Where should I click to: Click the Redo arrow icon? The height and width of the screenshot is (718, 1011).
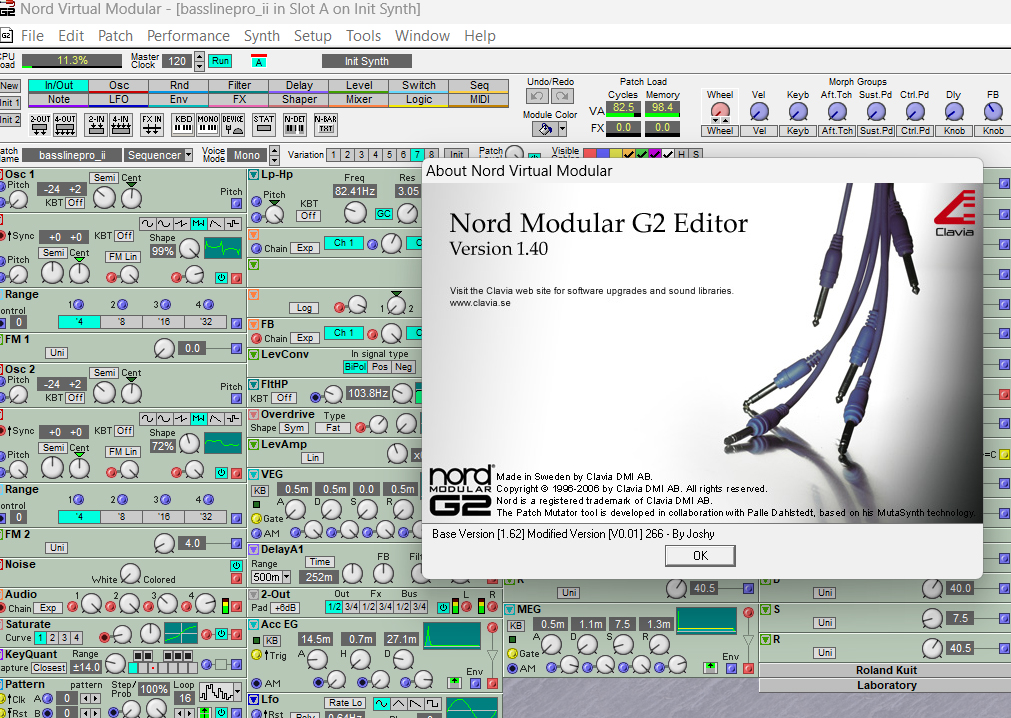[x=562, y=96]
